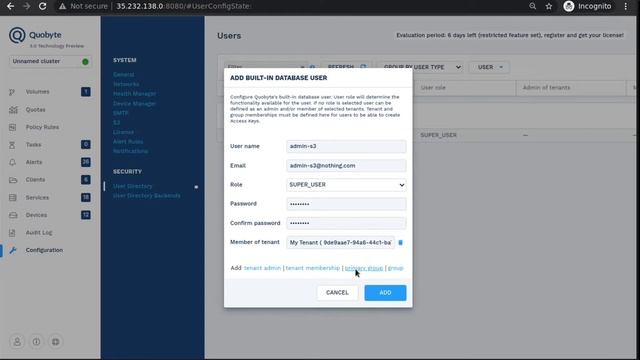Reload the page with browser refresh icon

coord(42,6)
